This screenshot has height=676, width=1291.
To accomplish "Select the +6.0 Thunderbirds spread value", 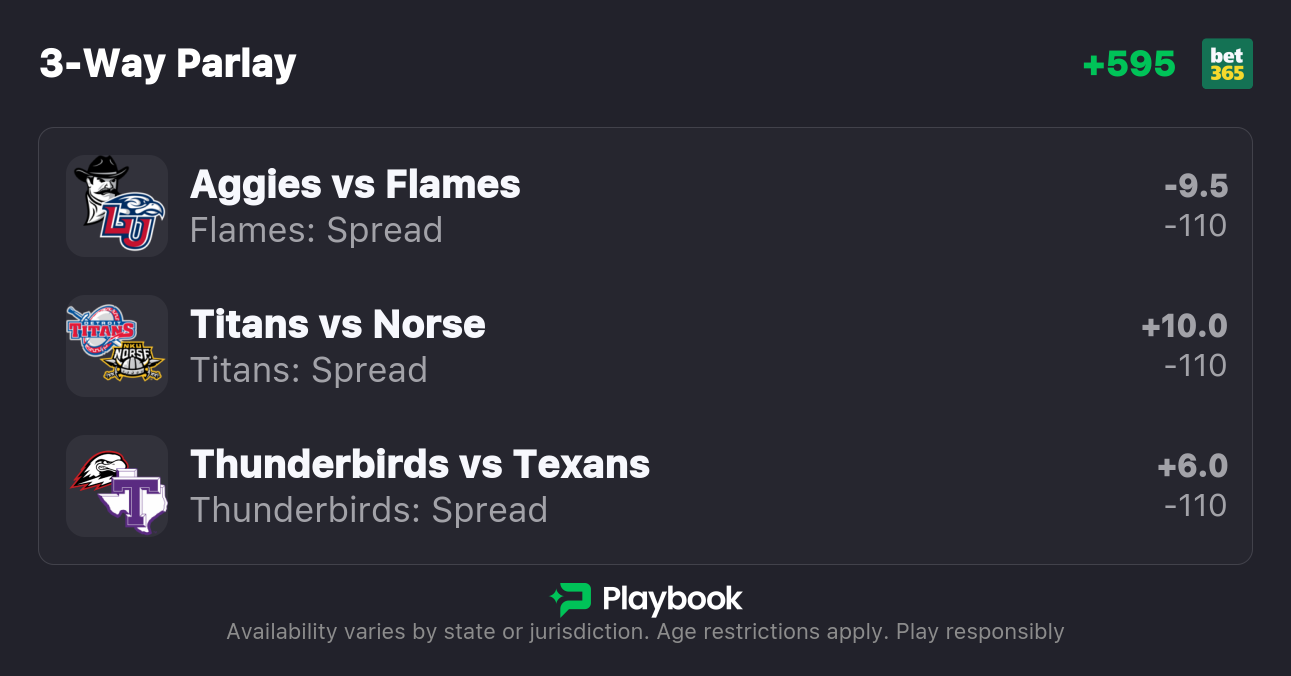I will pyautogui.click(x=1192, y=466).
